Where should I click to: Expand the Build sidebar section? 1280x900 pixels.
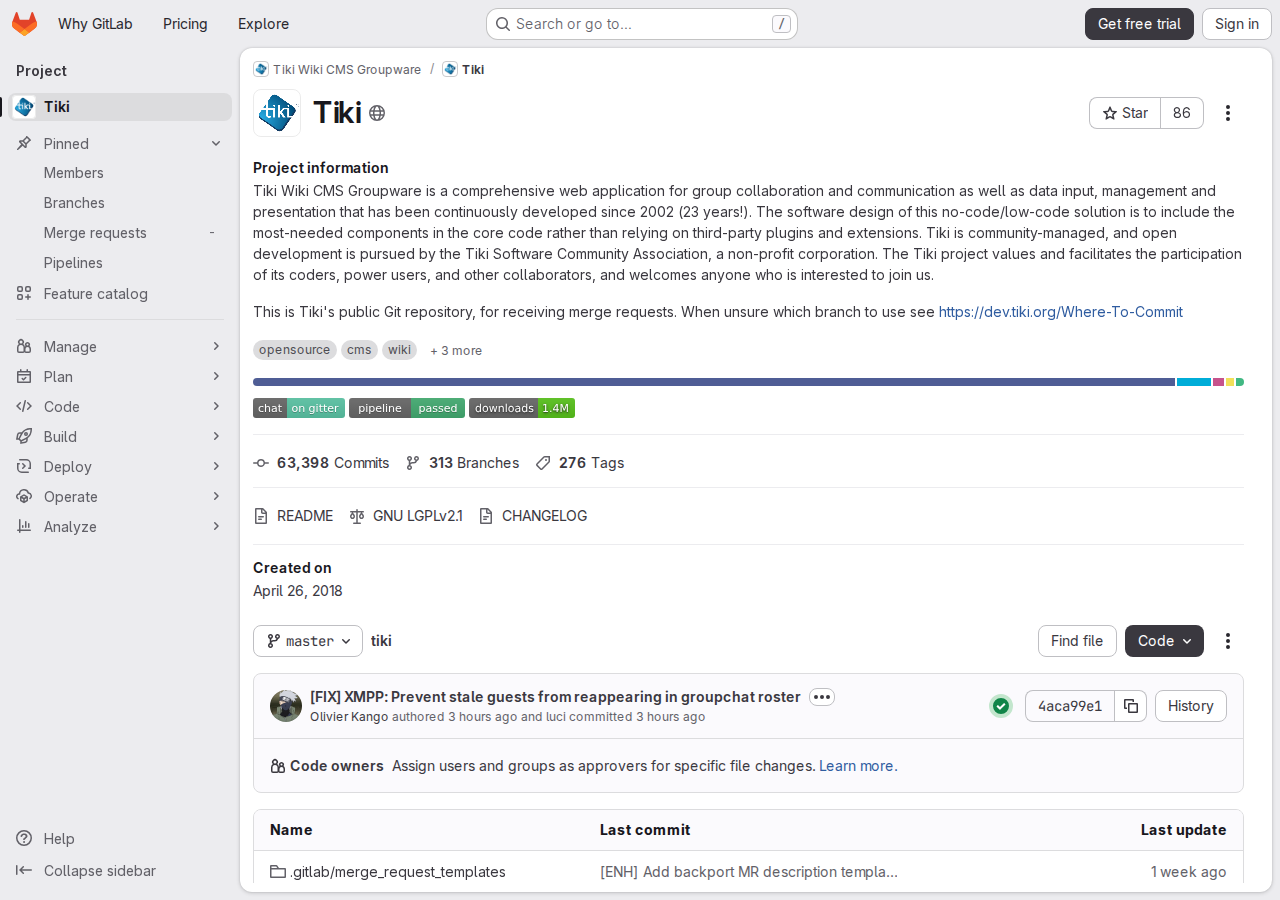[x=120, y=437]
